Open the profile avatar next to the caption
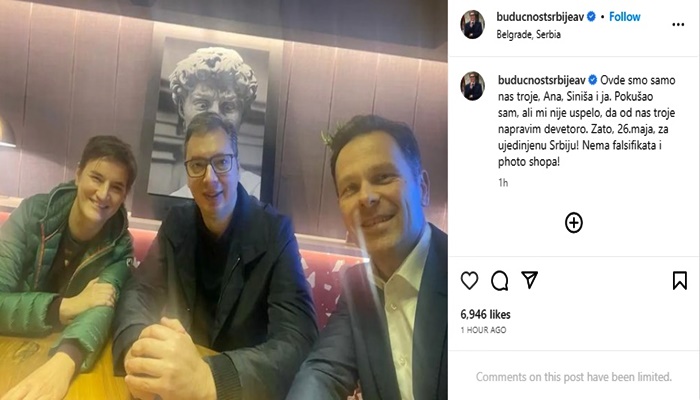Screen dimensions: 700x400 [472, 86]
